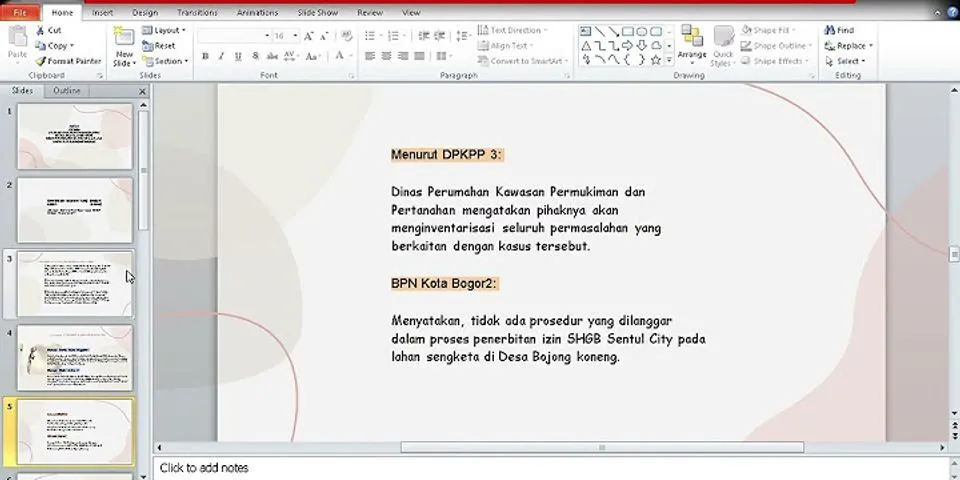The height and width of the screenshot is (480, 960).
Task: Justify the paragraph text
Action: [419, 56]
